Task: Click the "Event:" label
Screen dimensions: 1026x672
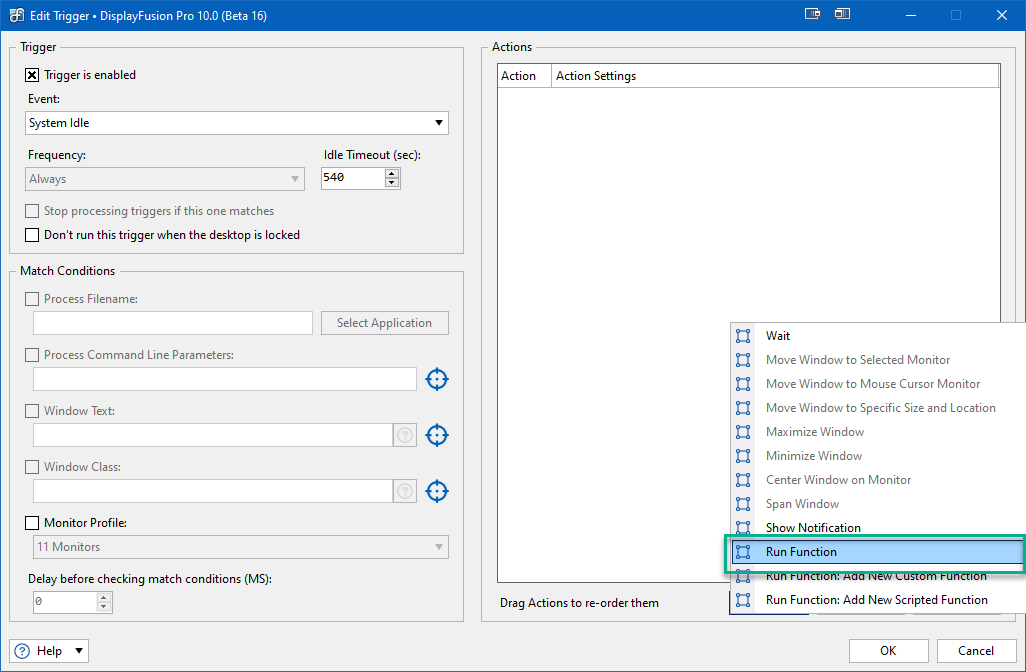Action: tap(44, 99)
